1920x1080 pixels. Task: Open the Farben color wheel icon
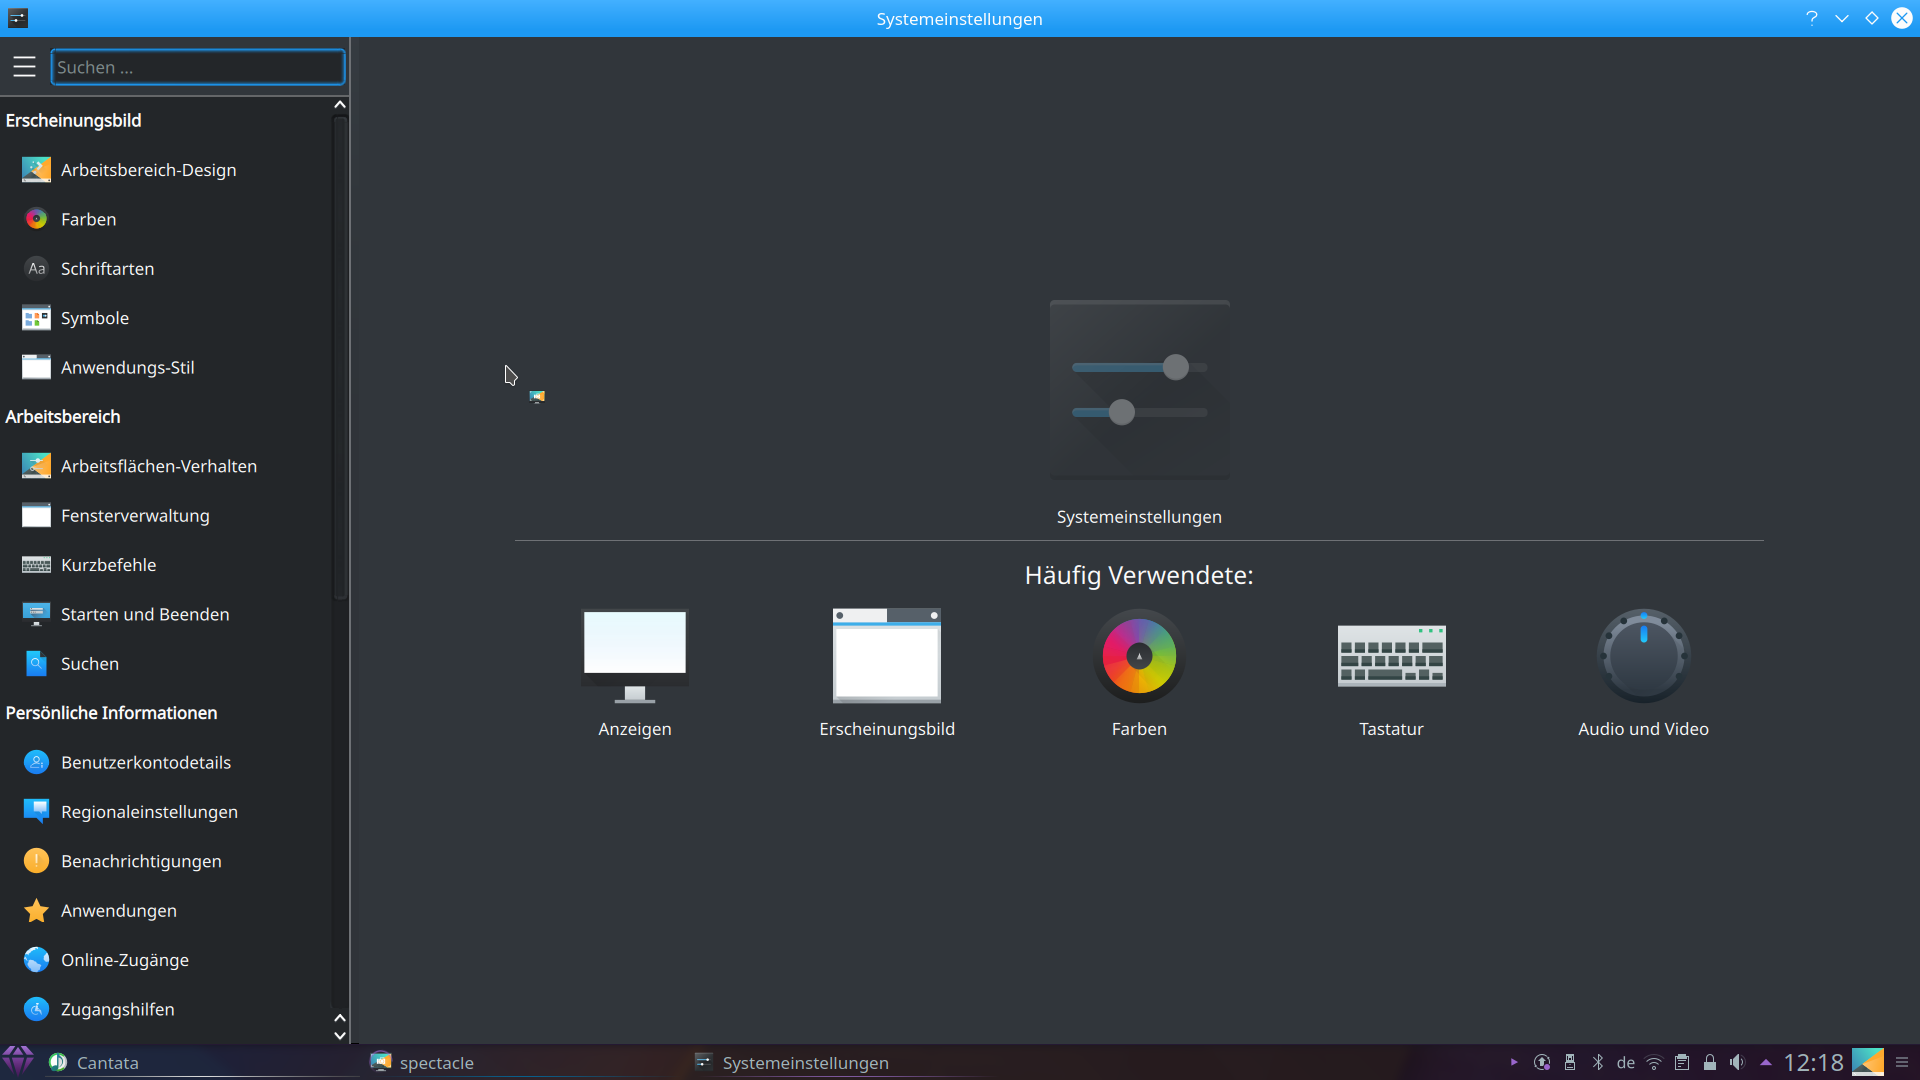click(1138, 673)
